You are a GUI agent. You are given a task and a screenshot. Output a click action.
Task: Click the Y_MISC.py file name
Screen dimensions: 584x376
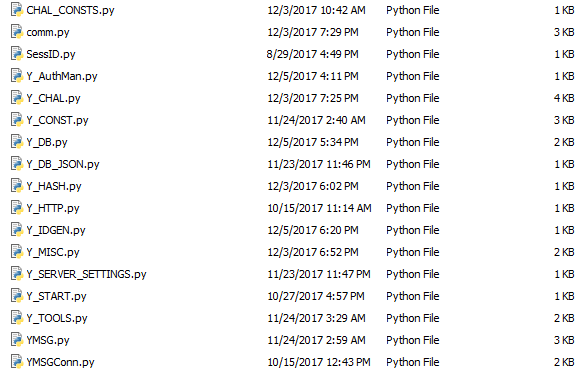pyautogui.click(x=53, y=252)
